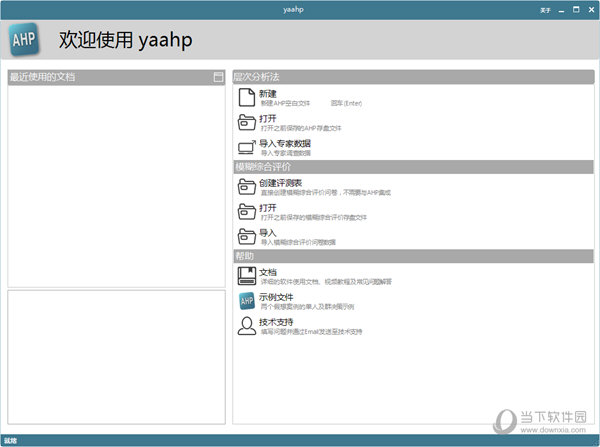Click 打开 label under 模糊综合评价

[267, 208]
